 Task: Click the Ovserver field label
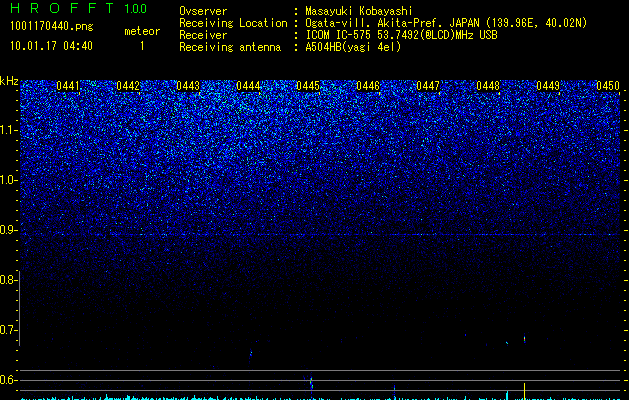203,11
